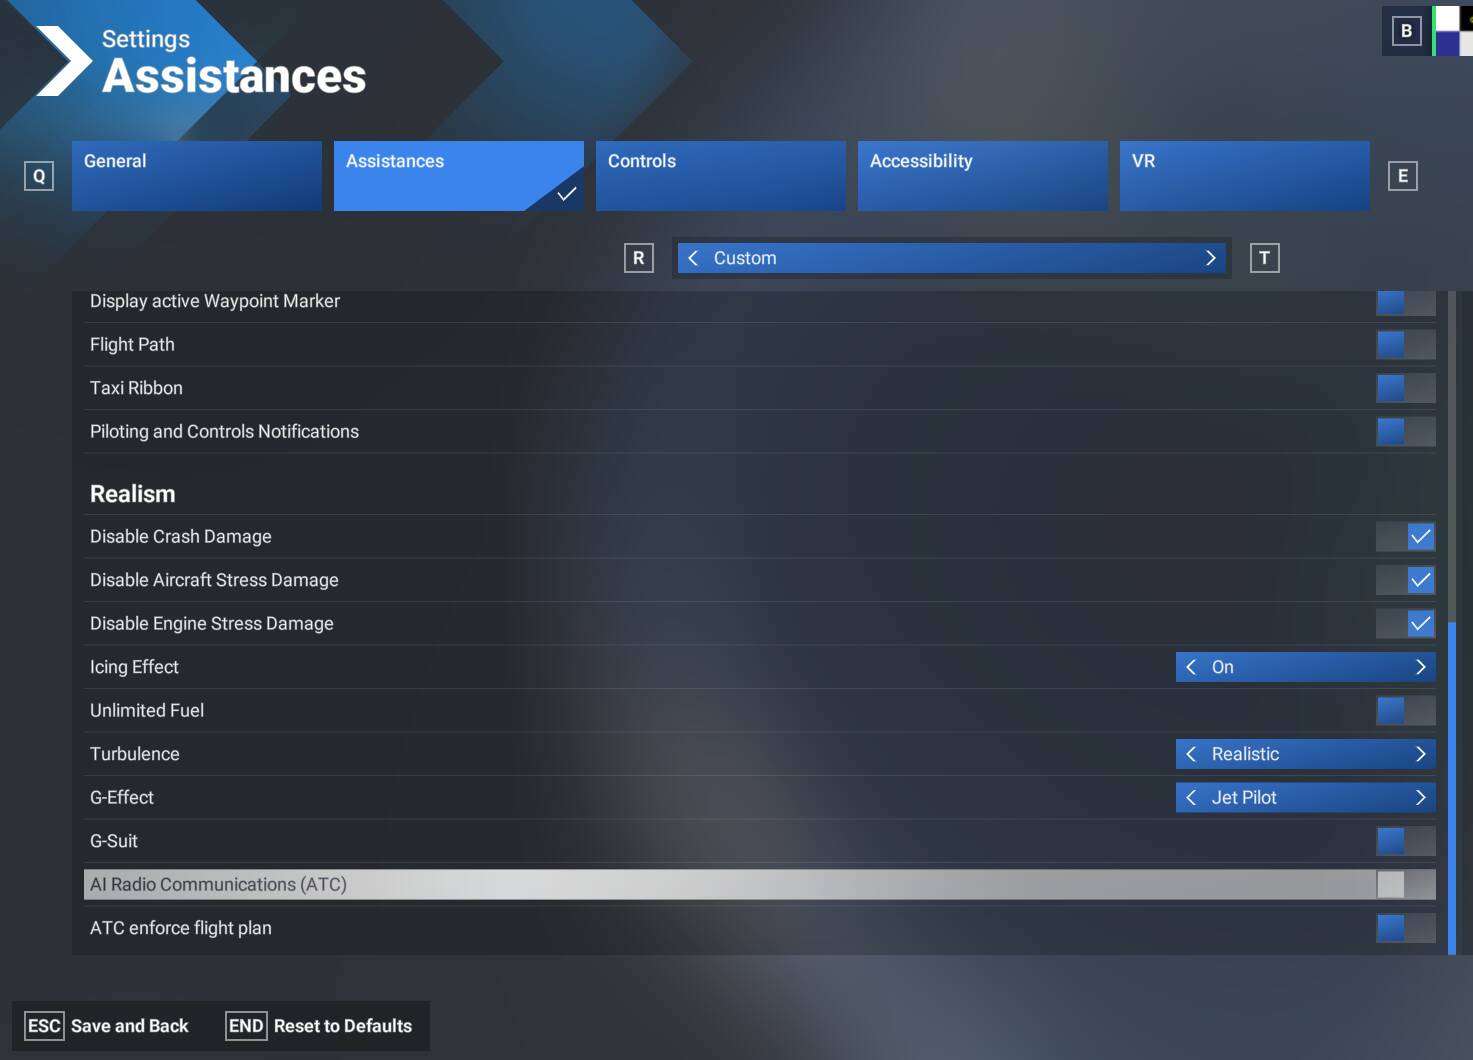1473x1060 pixels.
Task: Cycle the Icing Effect option forward
Action: 1420,667
